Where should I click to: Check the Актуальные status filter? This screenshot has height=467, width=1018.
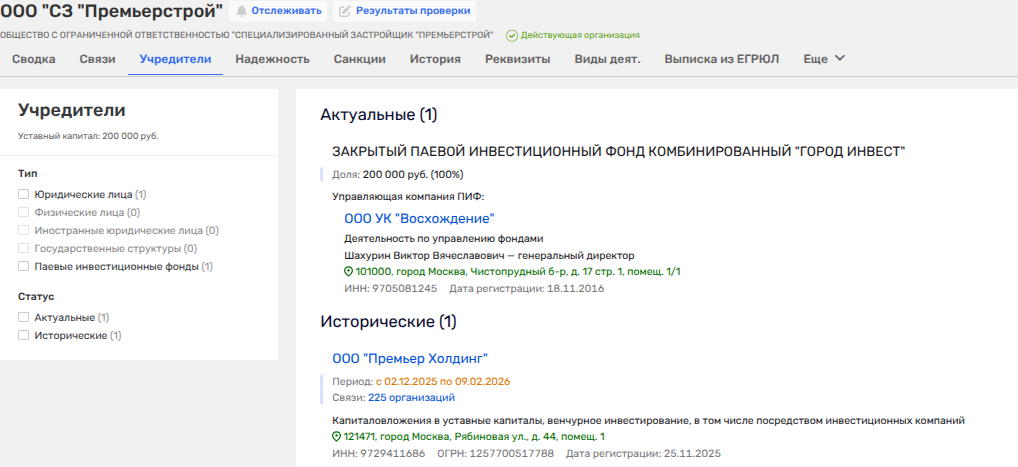pos(24,318)
